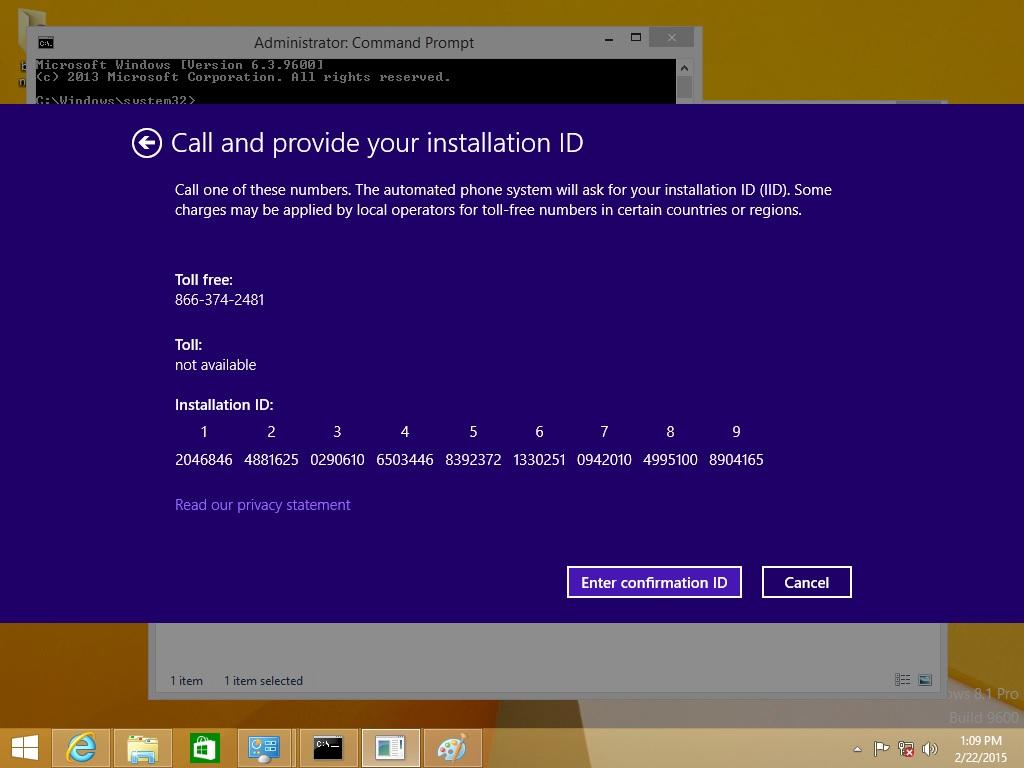Click the Command Prompt scrollbar up arrow

[684, 68]
